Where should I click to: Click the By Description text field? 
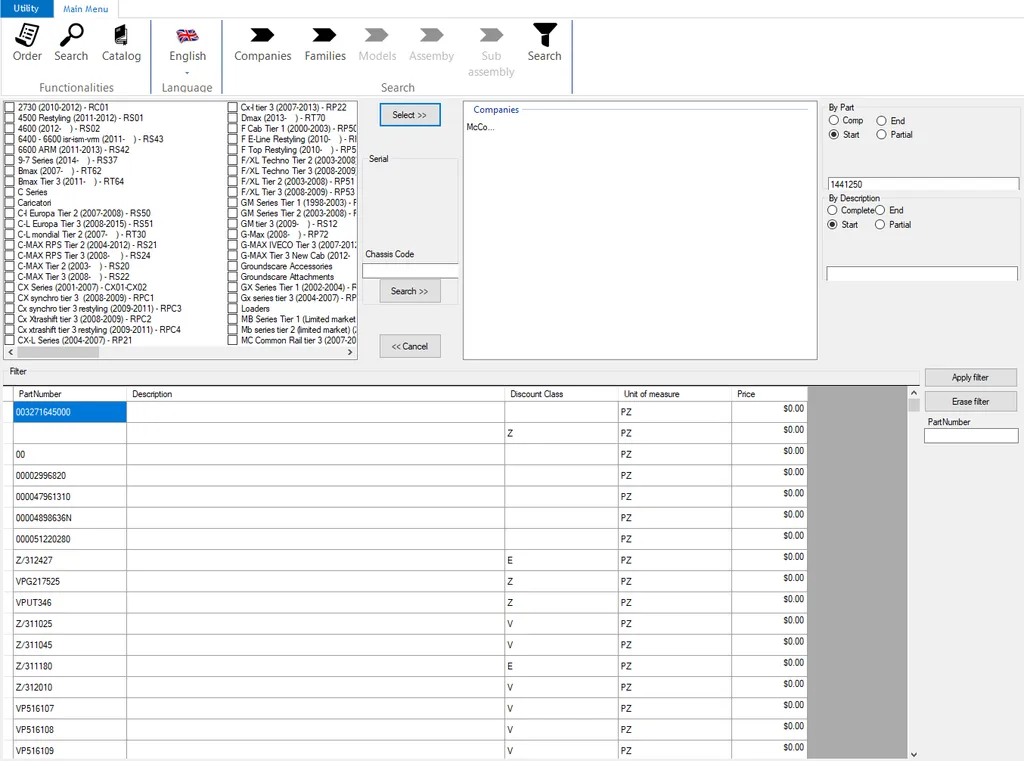pos(921,274)
